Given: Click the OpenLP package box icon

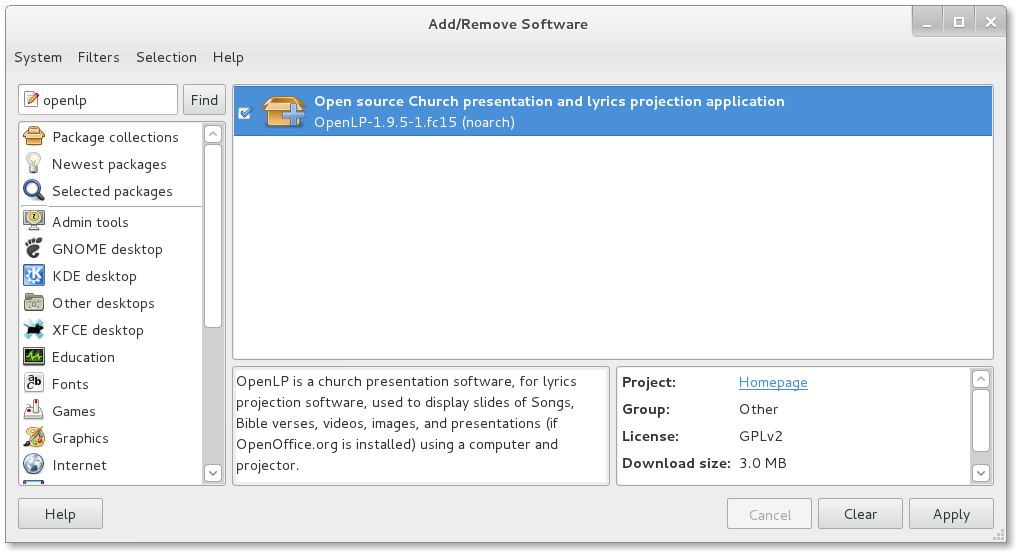Looking at the screenshot, I should 284,111.
